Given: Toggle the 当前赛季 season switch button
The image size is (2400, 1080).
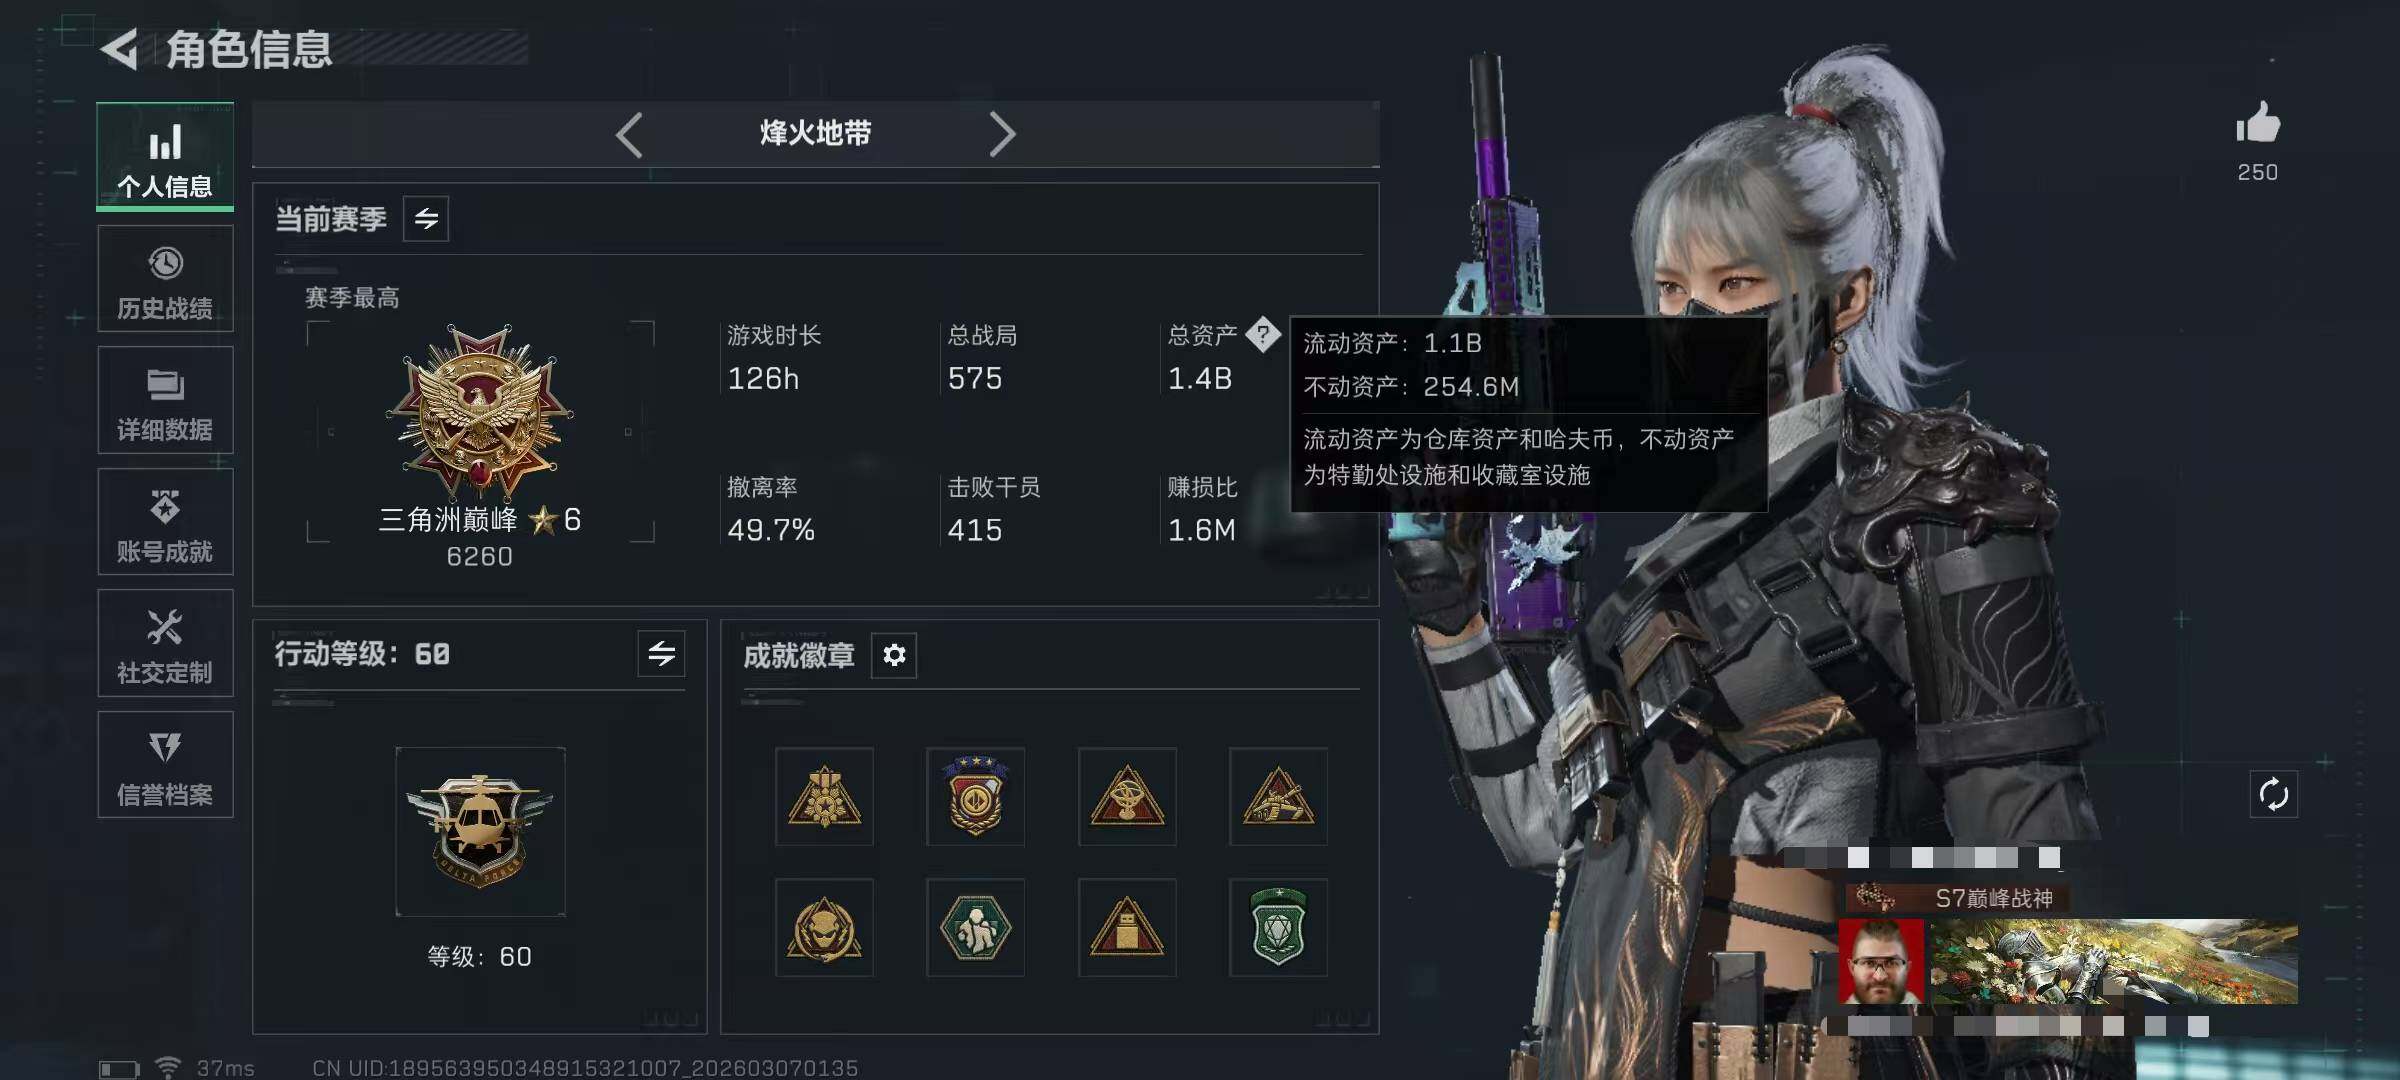Looking at the screenshot, I should click(x=426, y=219).
